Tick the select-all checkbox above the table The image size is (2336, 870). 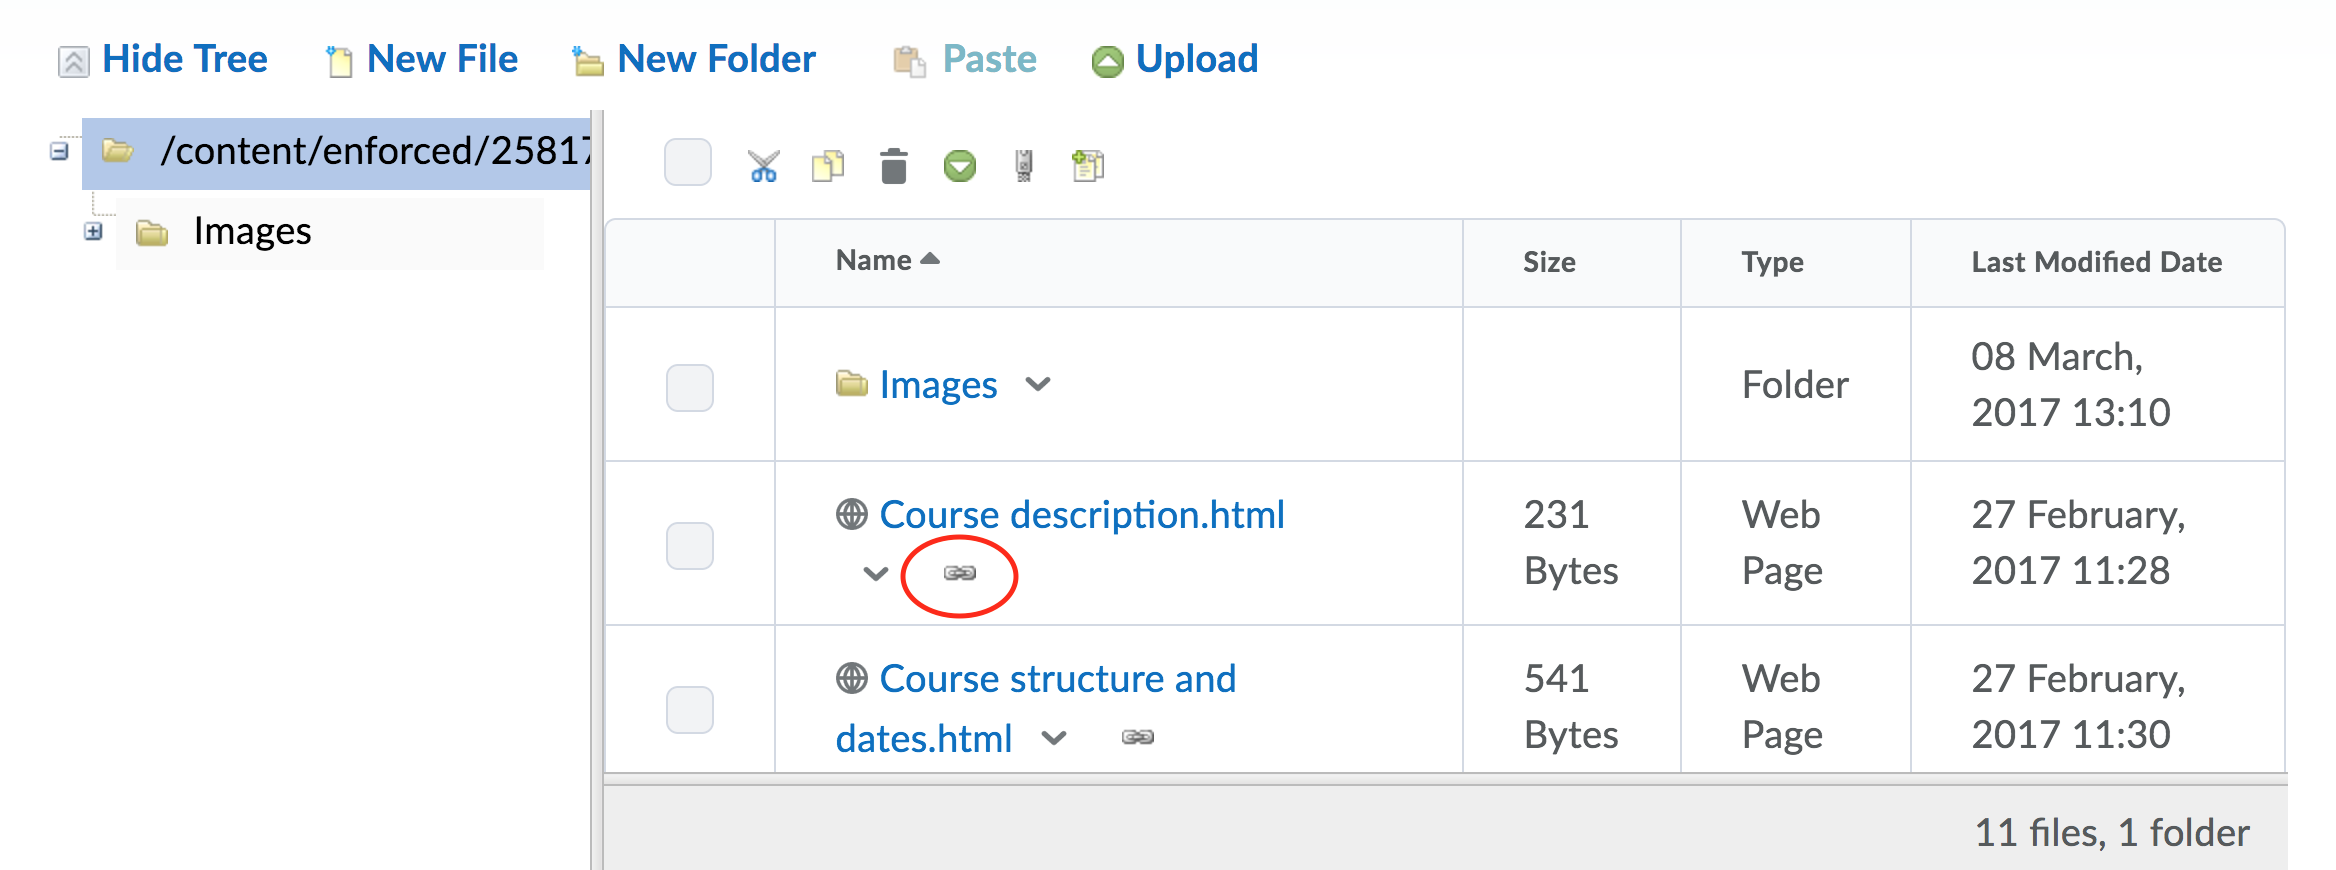click(688, 163)
